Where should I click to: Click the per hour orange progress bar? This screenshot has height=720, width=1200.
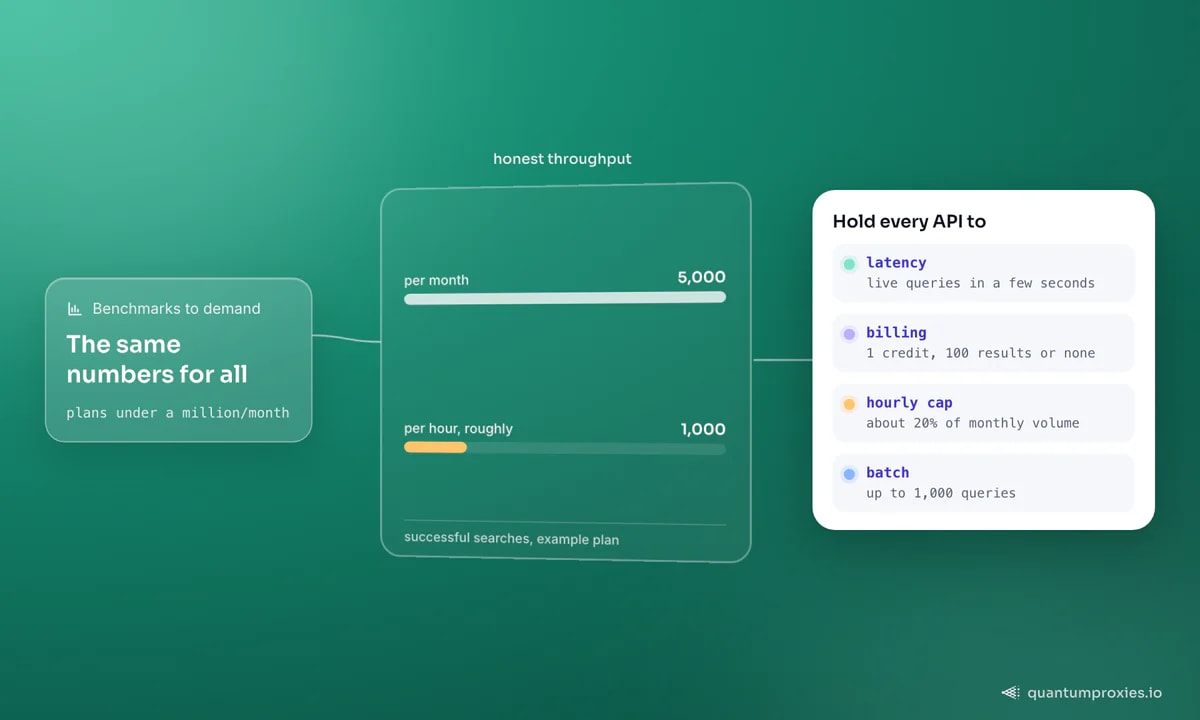coord(435,447)
